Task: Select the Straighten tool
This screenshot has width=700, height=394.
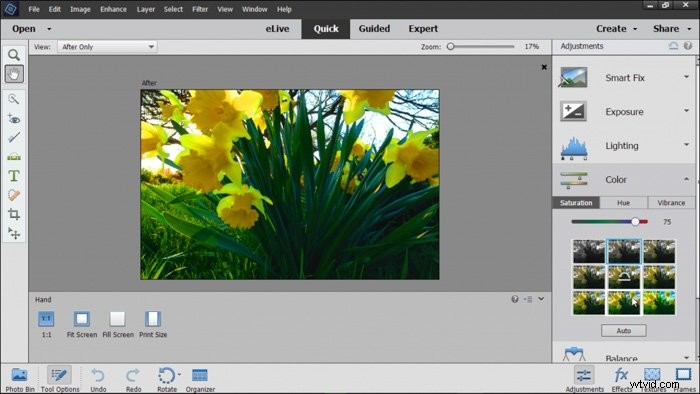Action: [14, 157]
